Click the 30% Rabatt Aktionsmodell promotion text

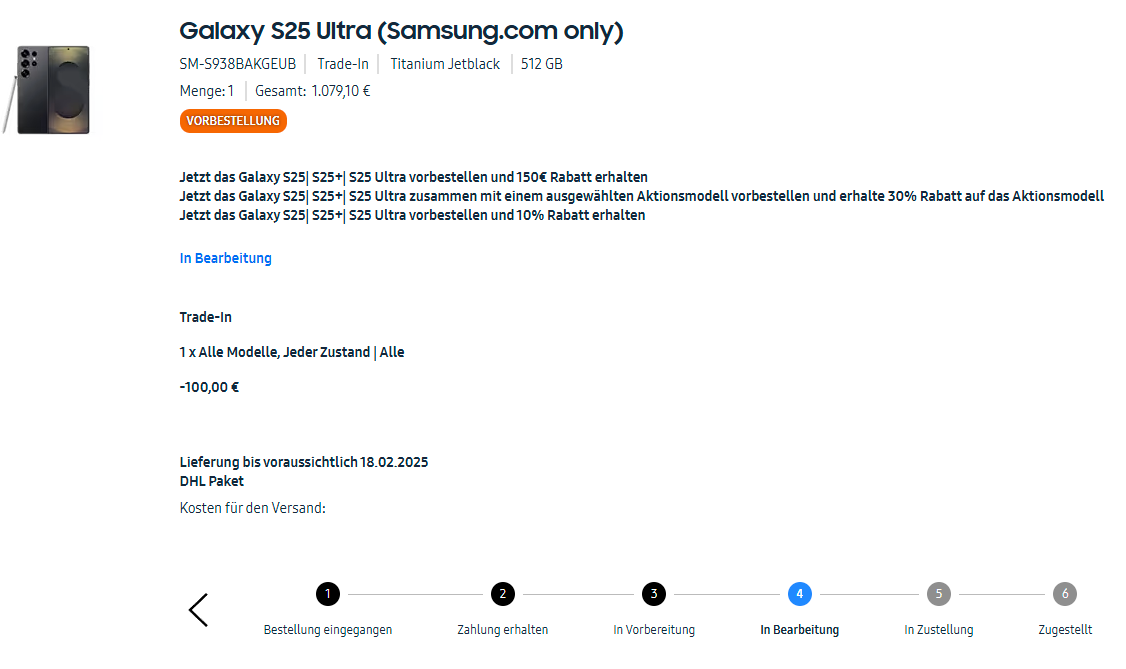pyautogui.click(x=641, y=196)
